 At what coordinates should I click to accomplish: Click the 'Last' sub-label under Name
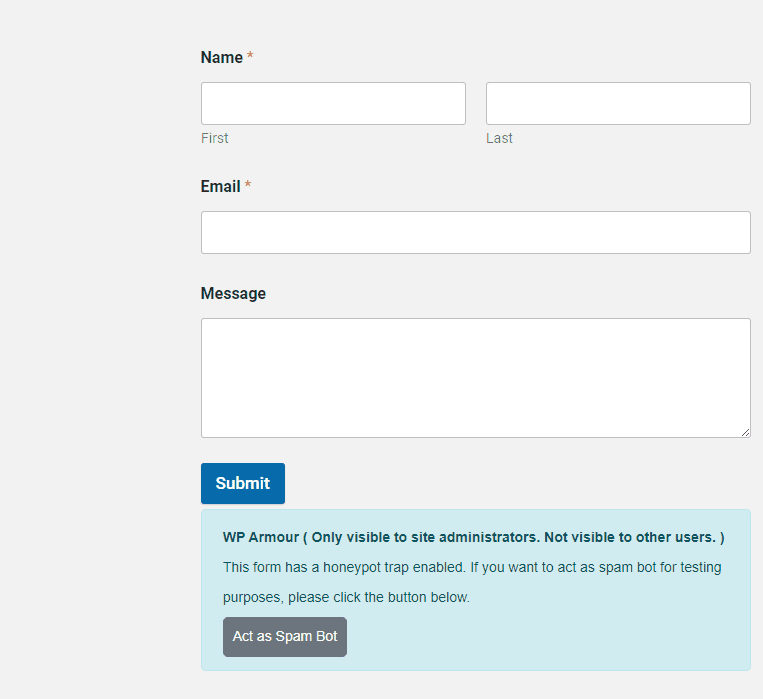pyautogui.click(x=499, y=139)
